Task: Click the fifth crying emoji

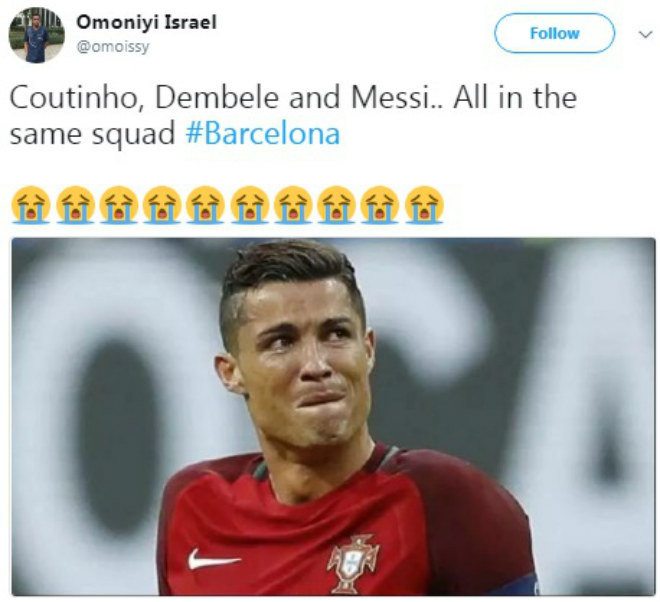Action: tap(206, 205)
